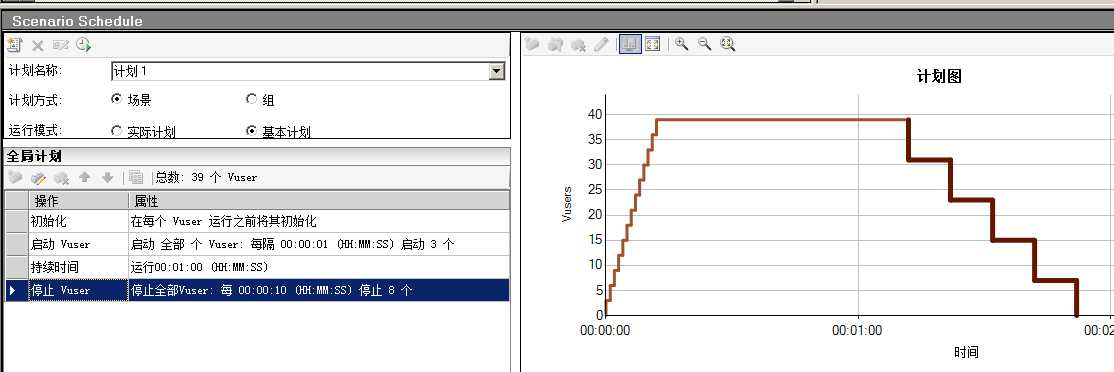Click the delete schedule X icon
The width and height of the screenshot is (1114, 372).
pos(38,45)
